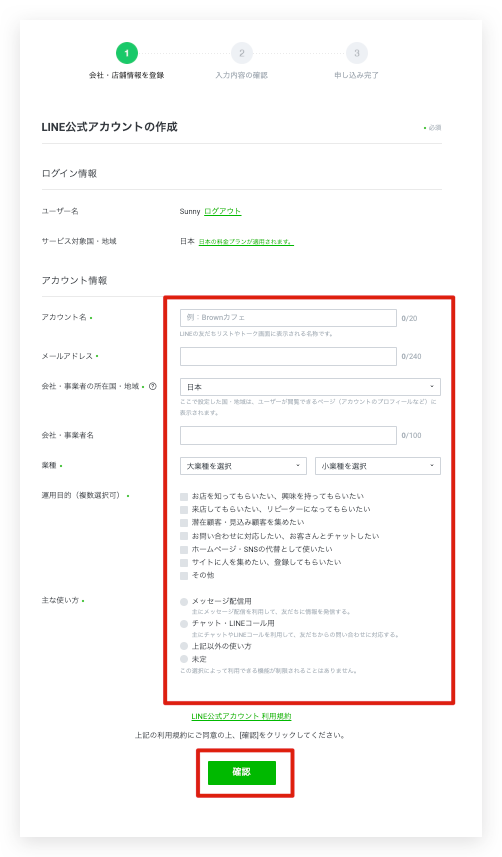Screen dimensions: 502x857
Task: Click step 2 circle in progress indicator
Action: tap(242, 53)
